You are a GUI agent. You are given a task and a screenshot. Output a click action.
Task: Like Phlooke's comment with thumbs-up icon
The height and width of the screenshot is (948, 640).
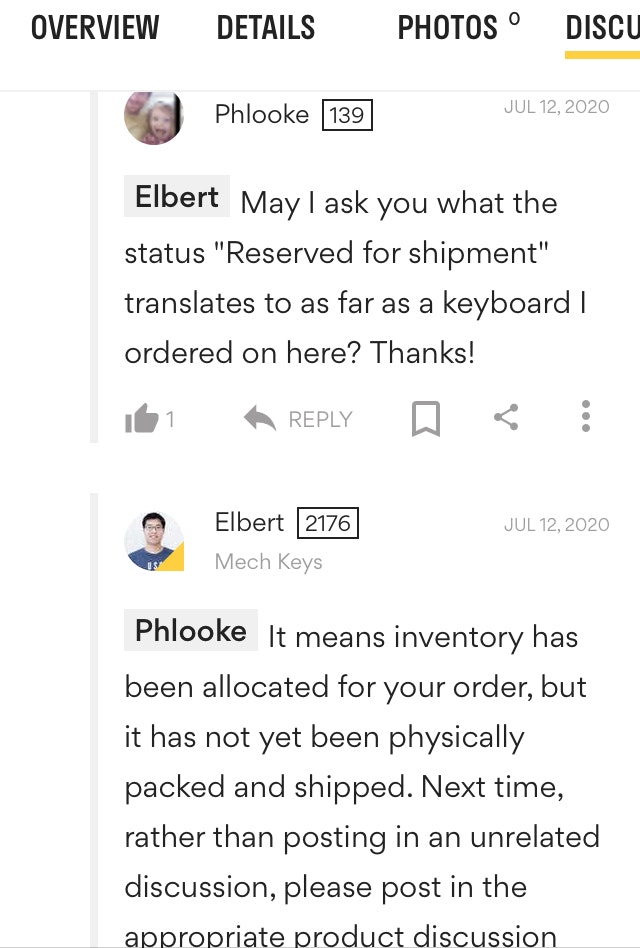coord(142,419)
